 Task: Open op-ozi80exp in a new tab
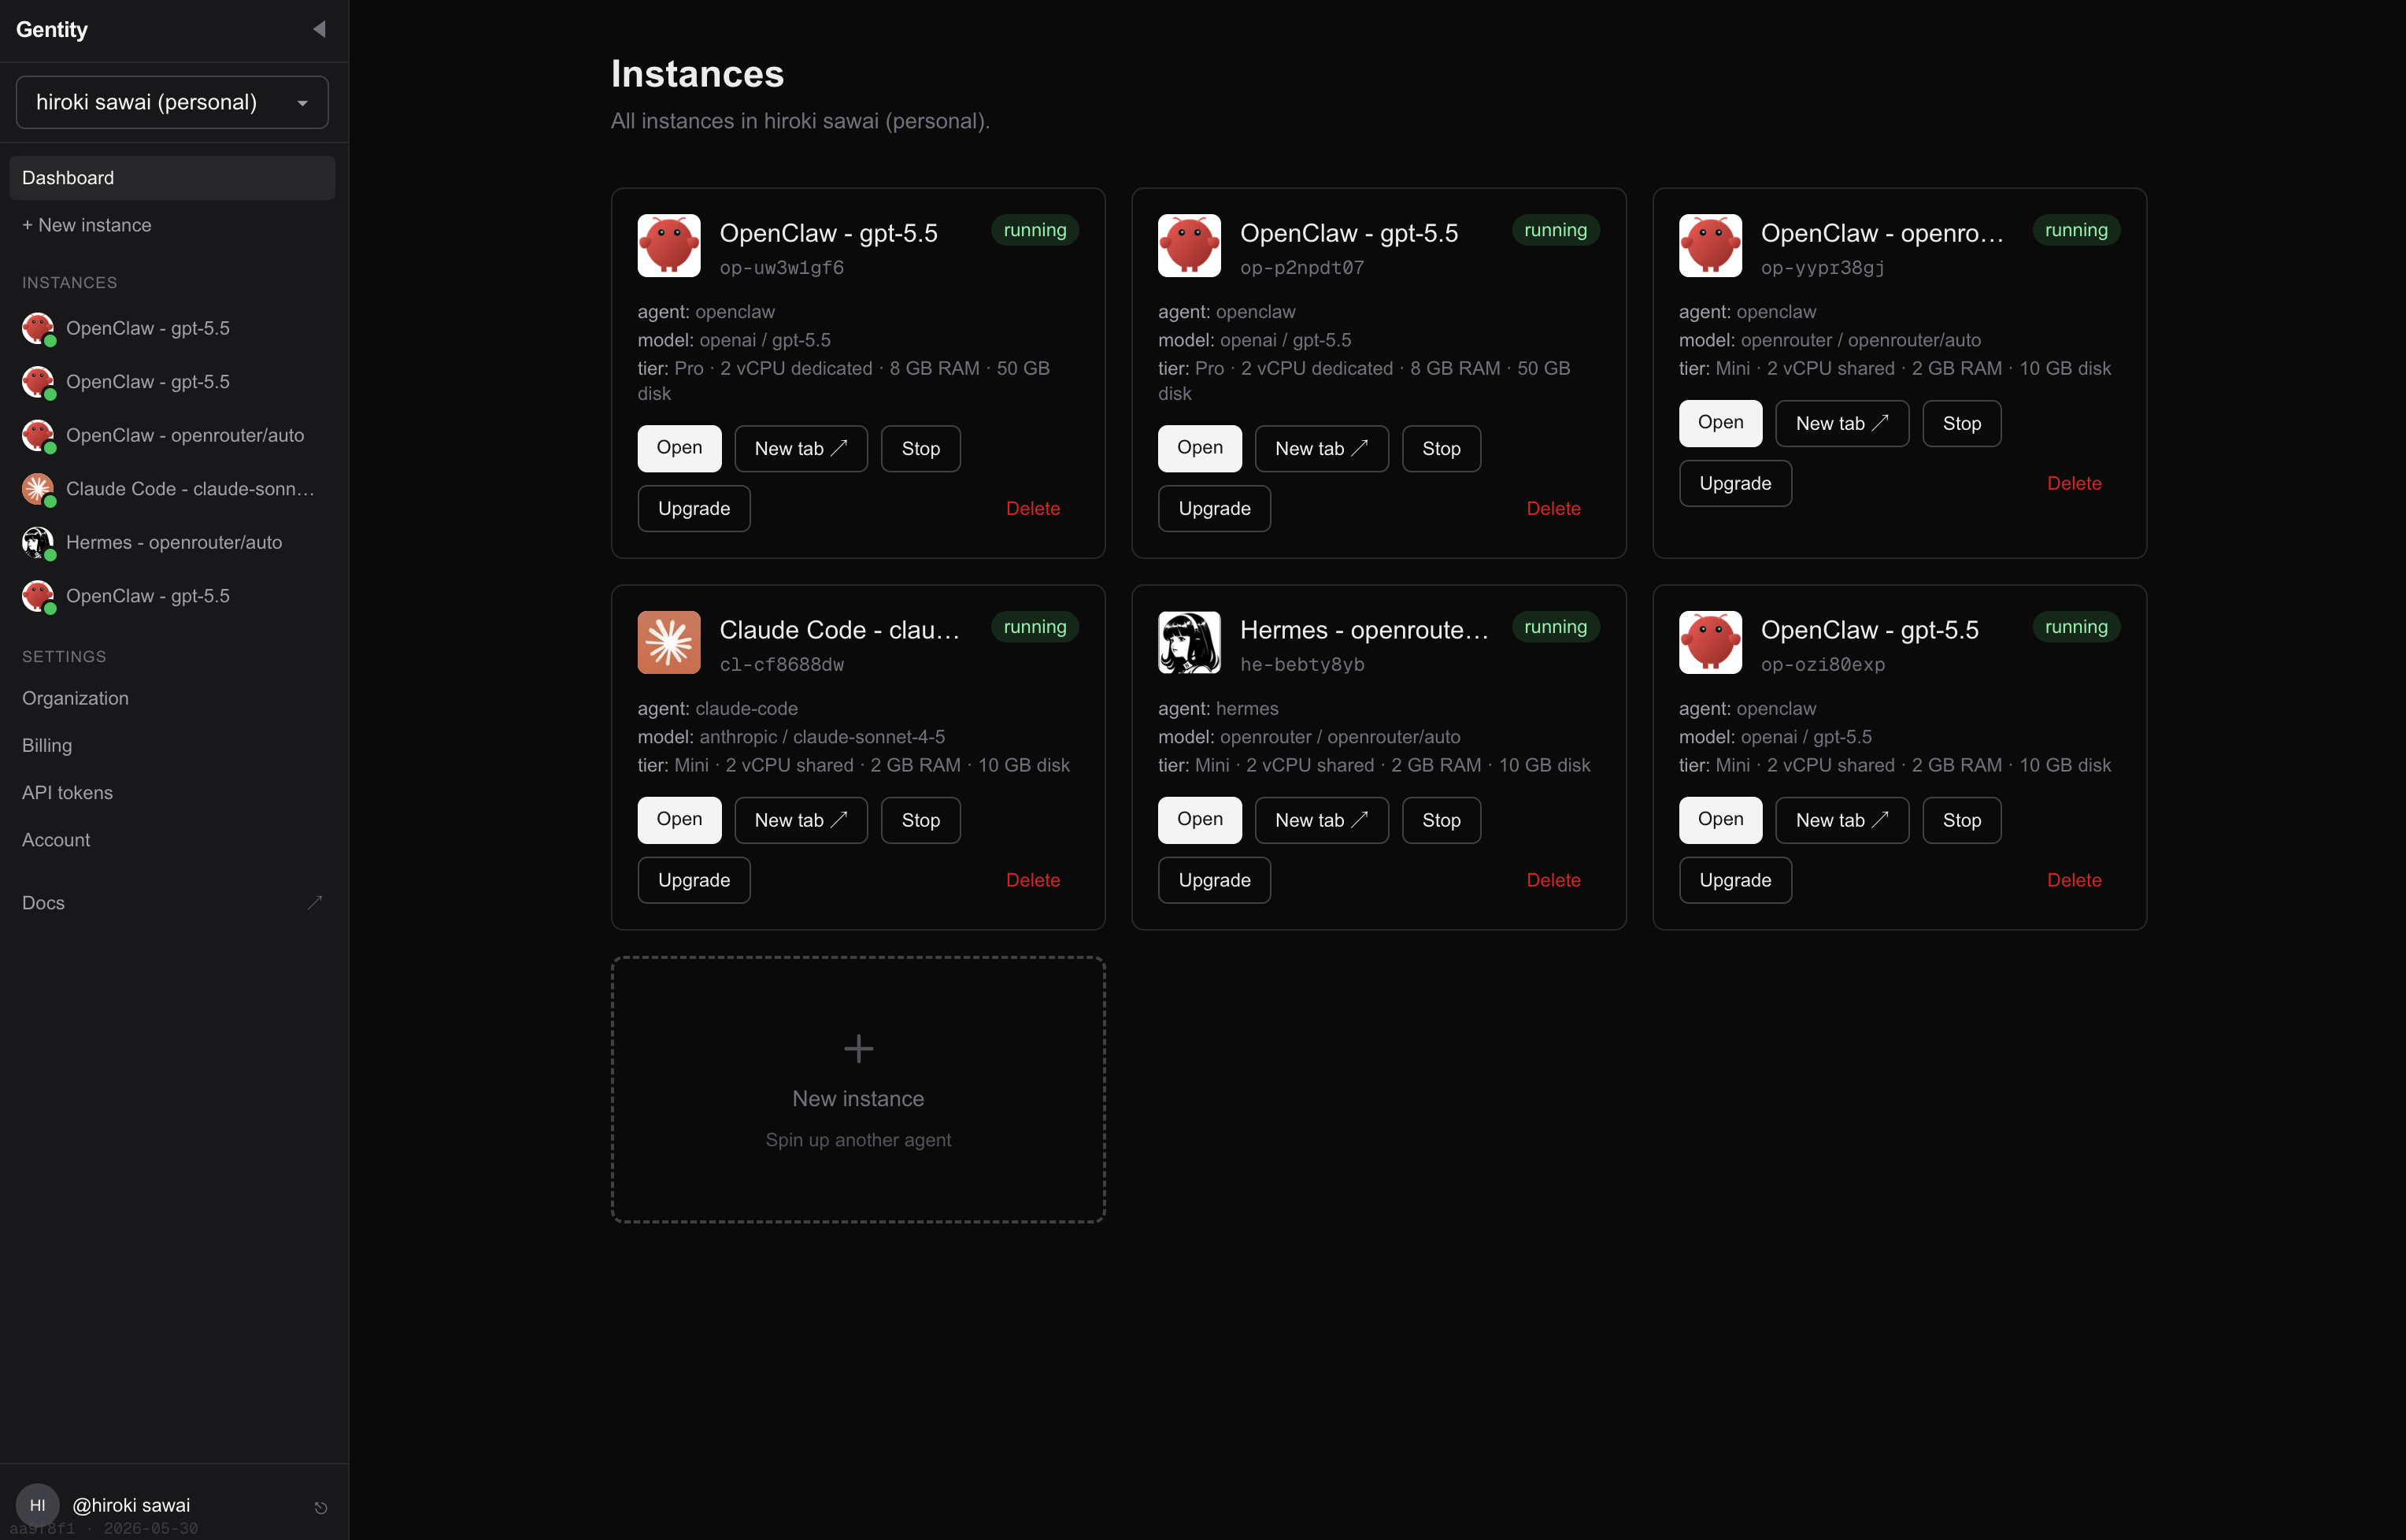[x=1842, y=820]
